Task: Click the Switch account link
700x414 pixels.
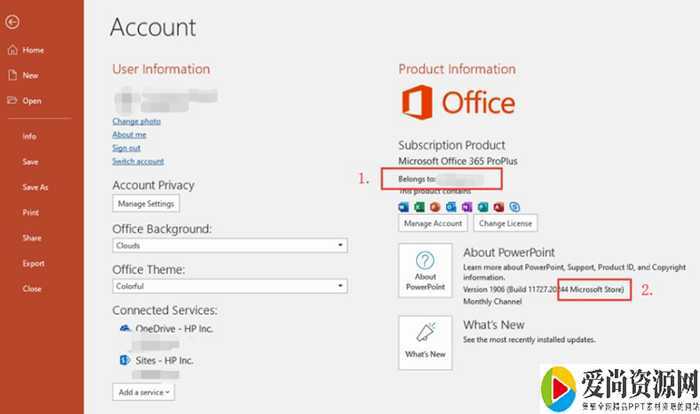Action: click(138, 161)
